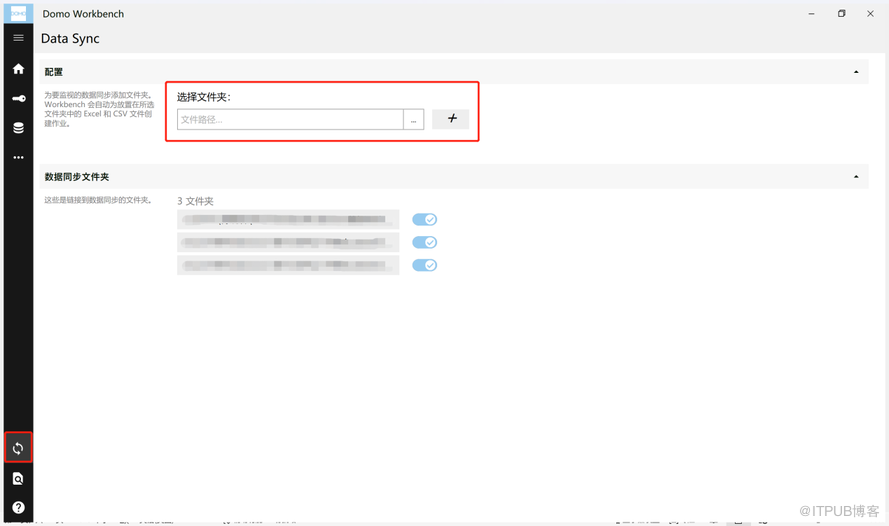Select the Data Sync icon in sidebar

click(18, 448)
